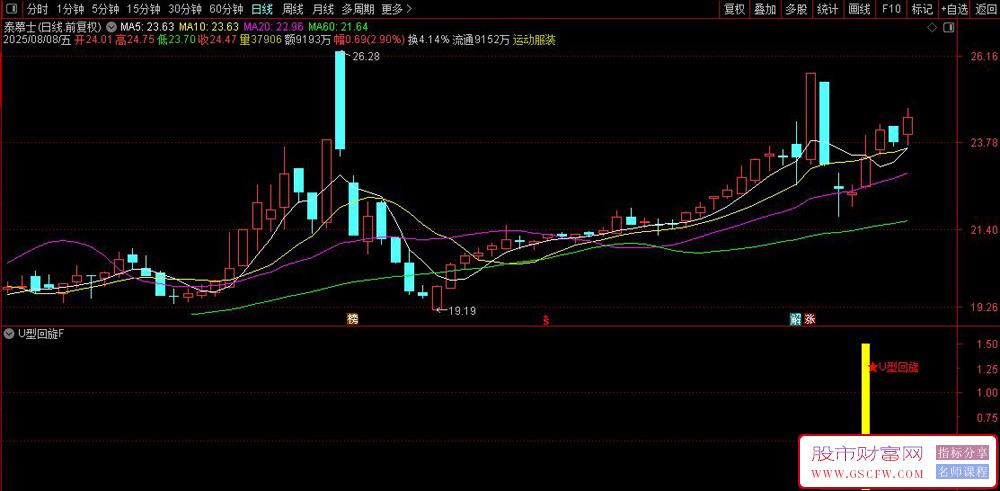Click the diamond icon above the chart
This screenshot has height=491, width=1000.
click(x=932, y=27)
